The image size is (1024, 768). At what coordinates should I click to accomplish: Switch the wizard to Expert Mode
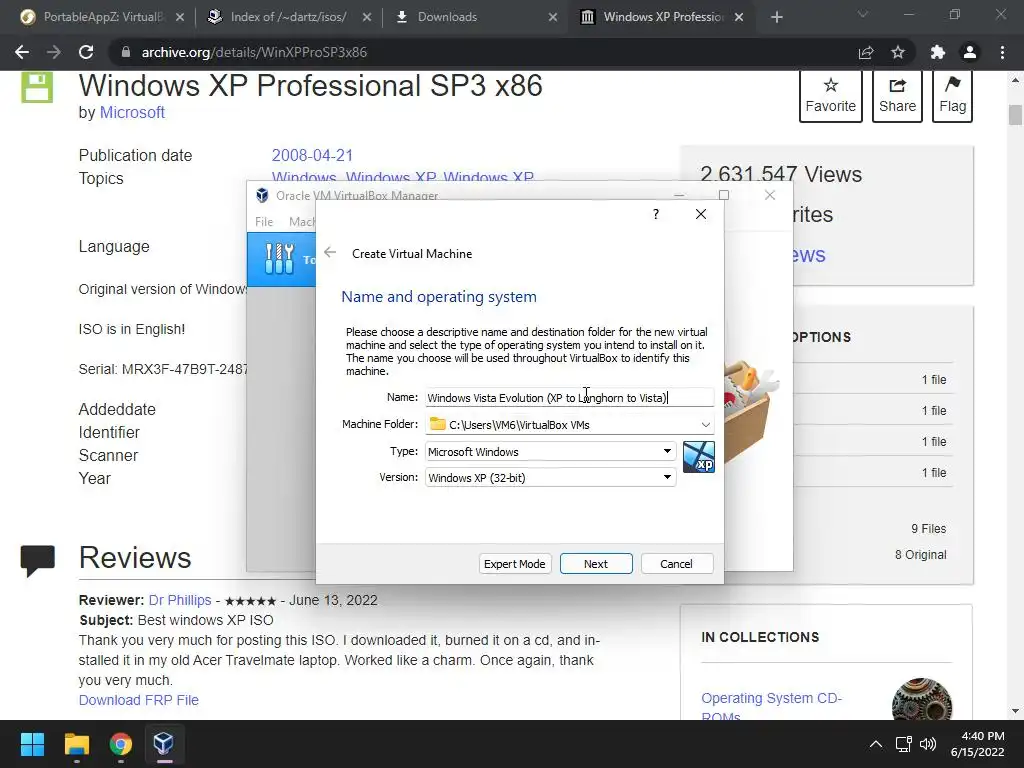(515, 564)
